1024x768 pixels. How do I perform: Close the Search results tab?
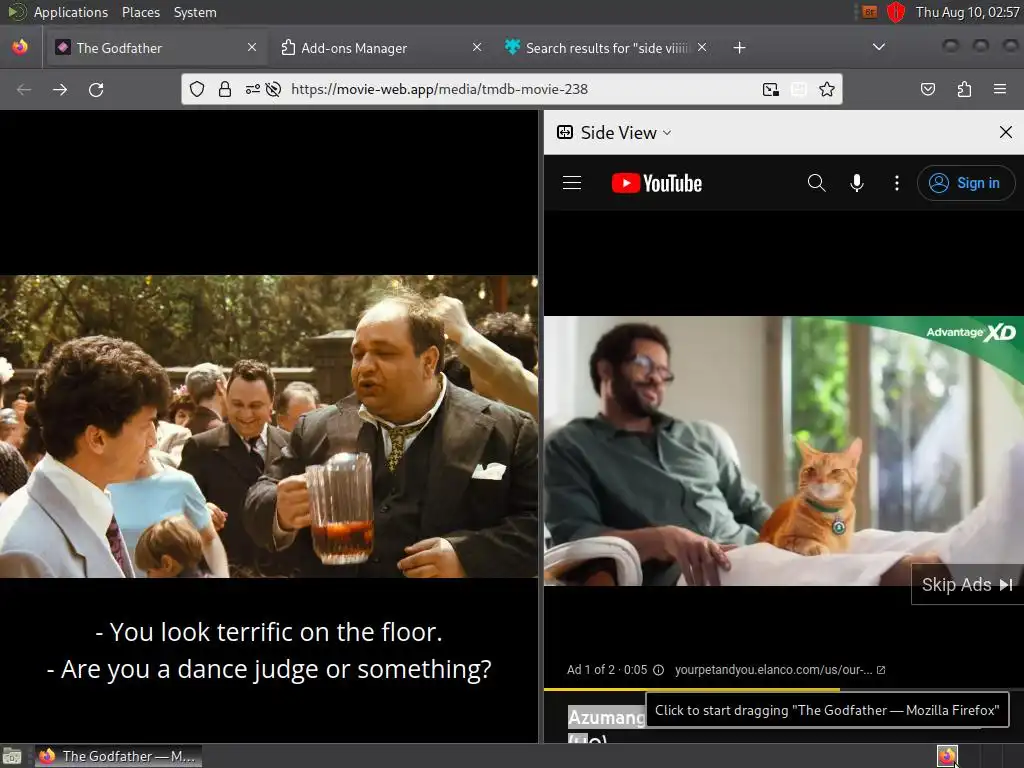pyautogui.click(x=702, y=47)
